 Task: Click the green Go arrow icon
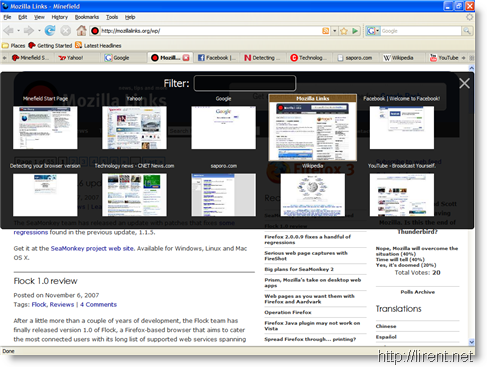[355, 31]
